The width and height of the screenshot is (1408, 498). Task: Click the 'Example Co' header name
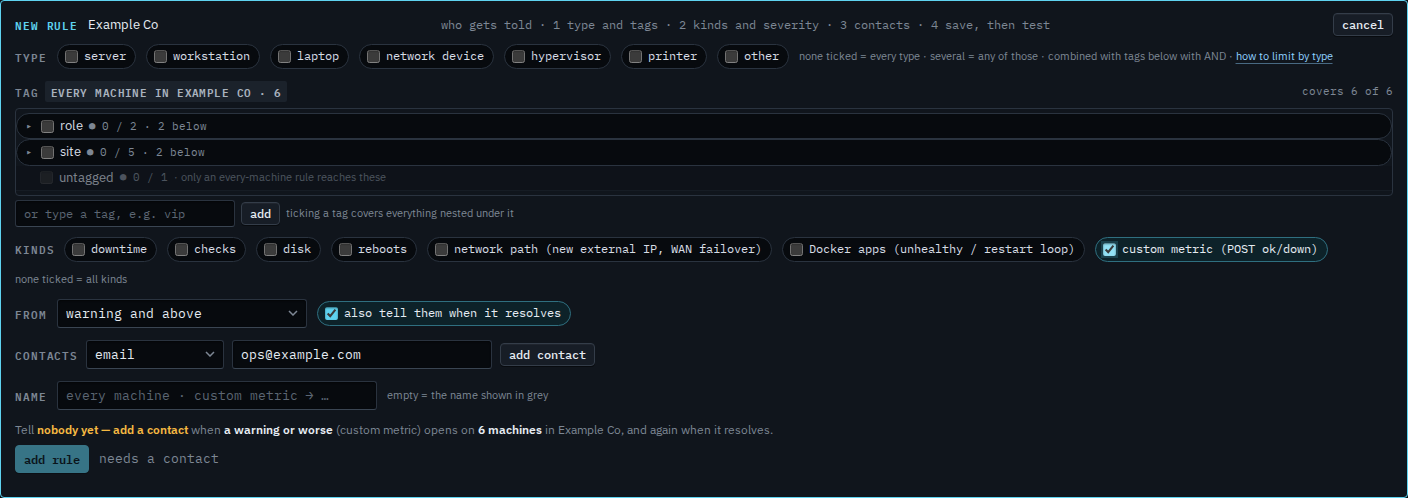point(123,25)
